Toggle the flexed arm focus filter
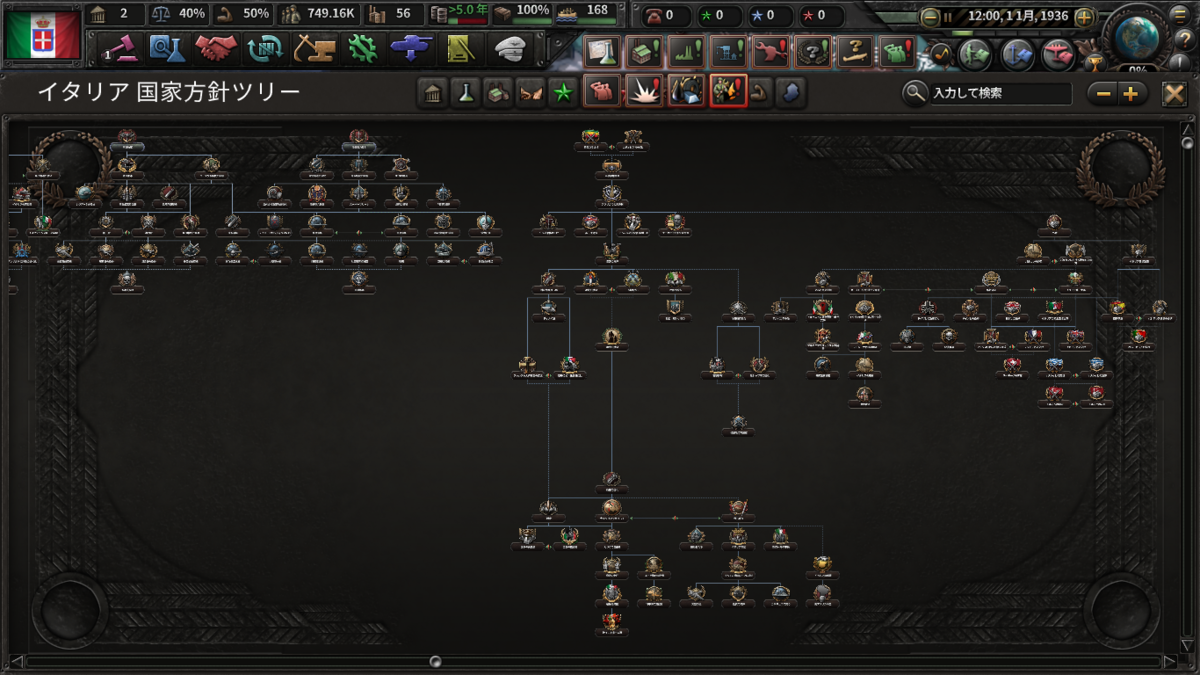This screenshot has width=1200, height=675. 759,93
